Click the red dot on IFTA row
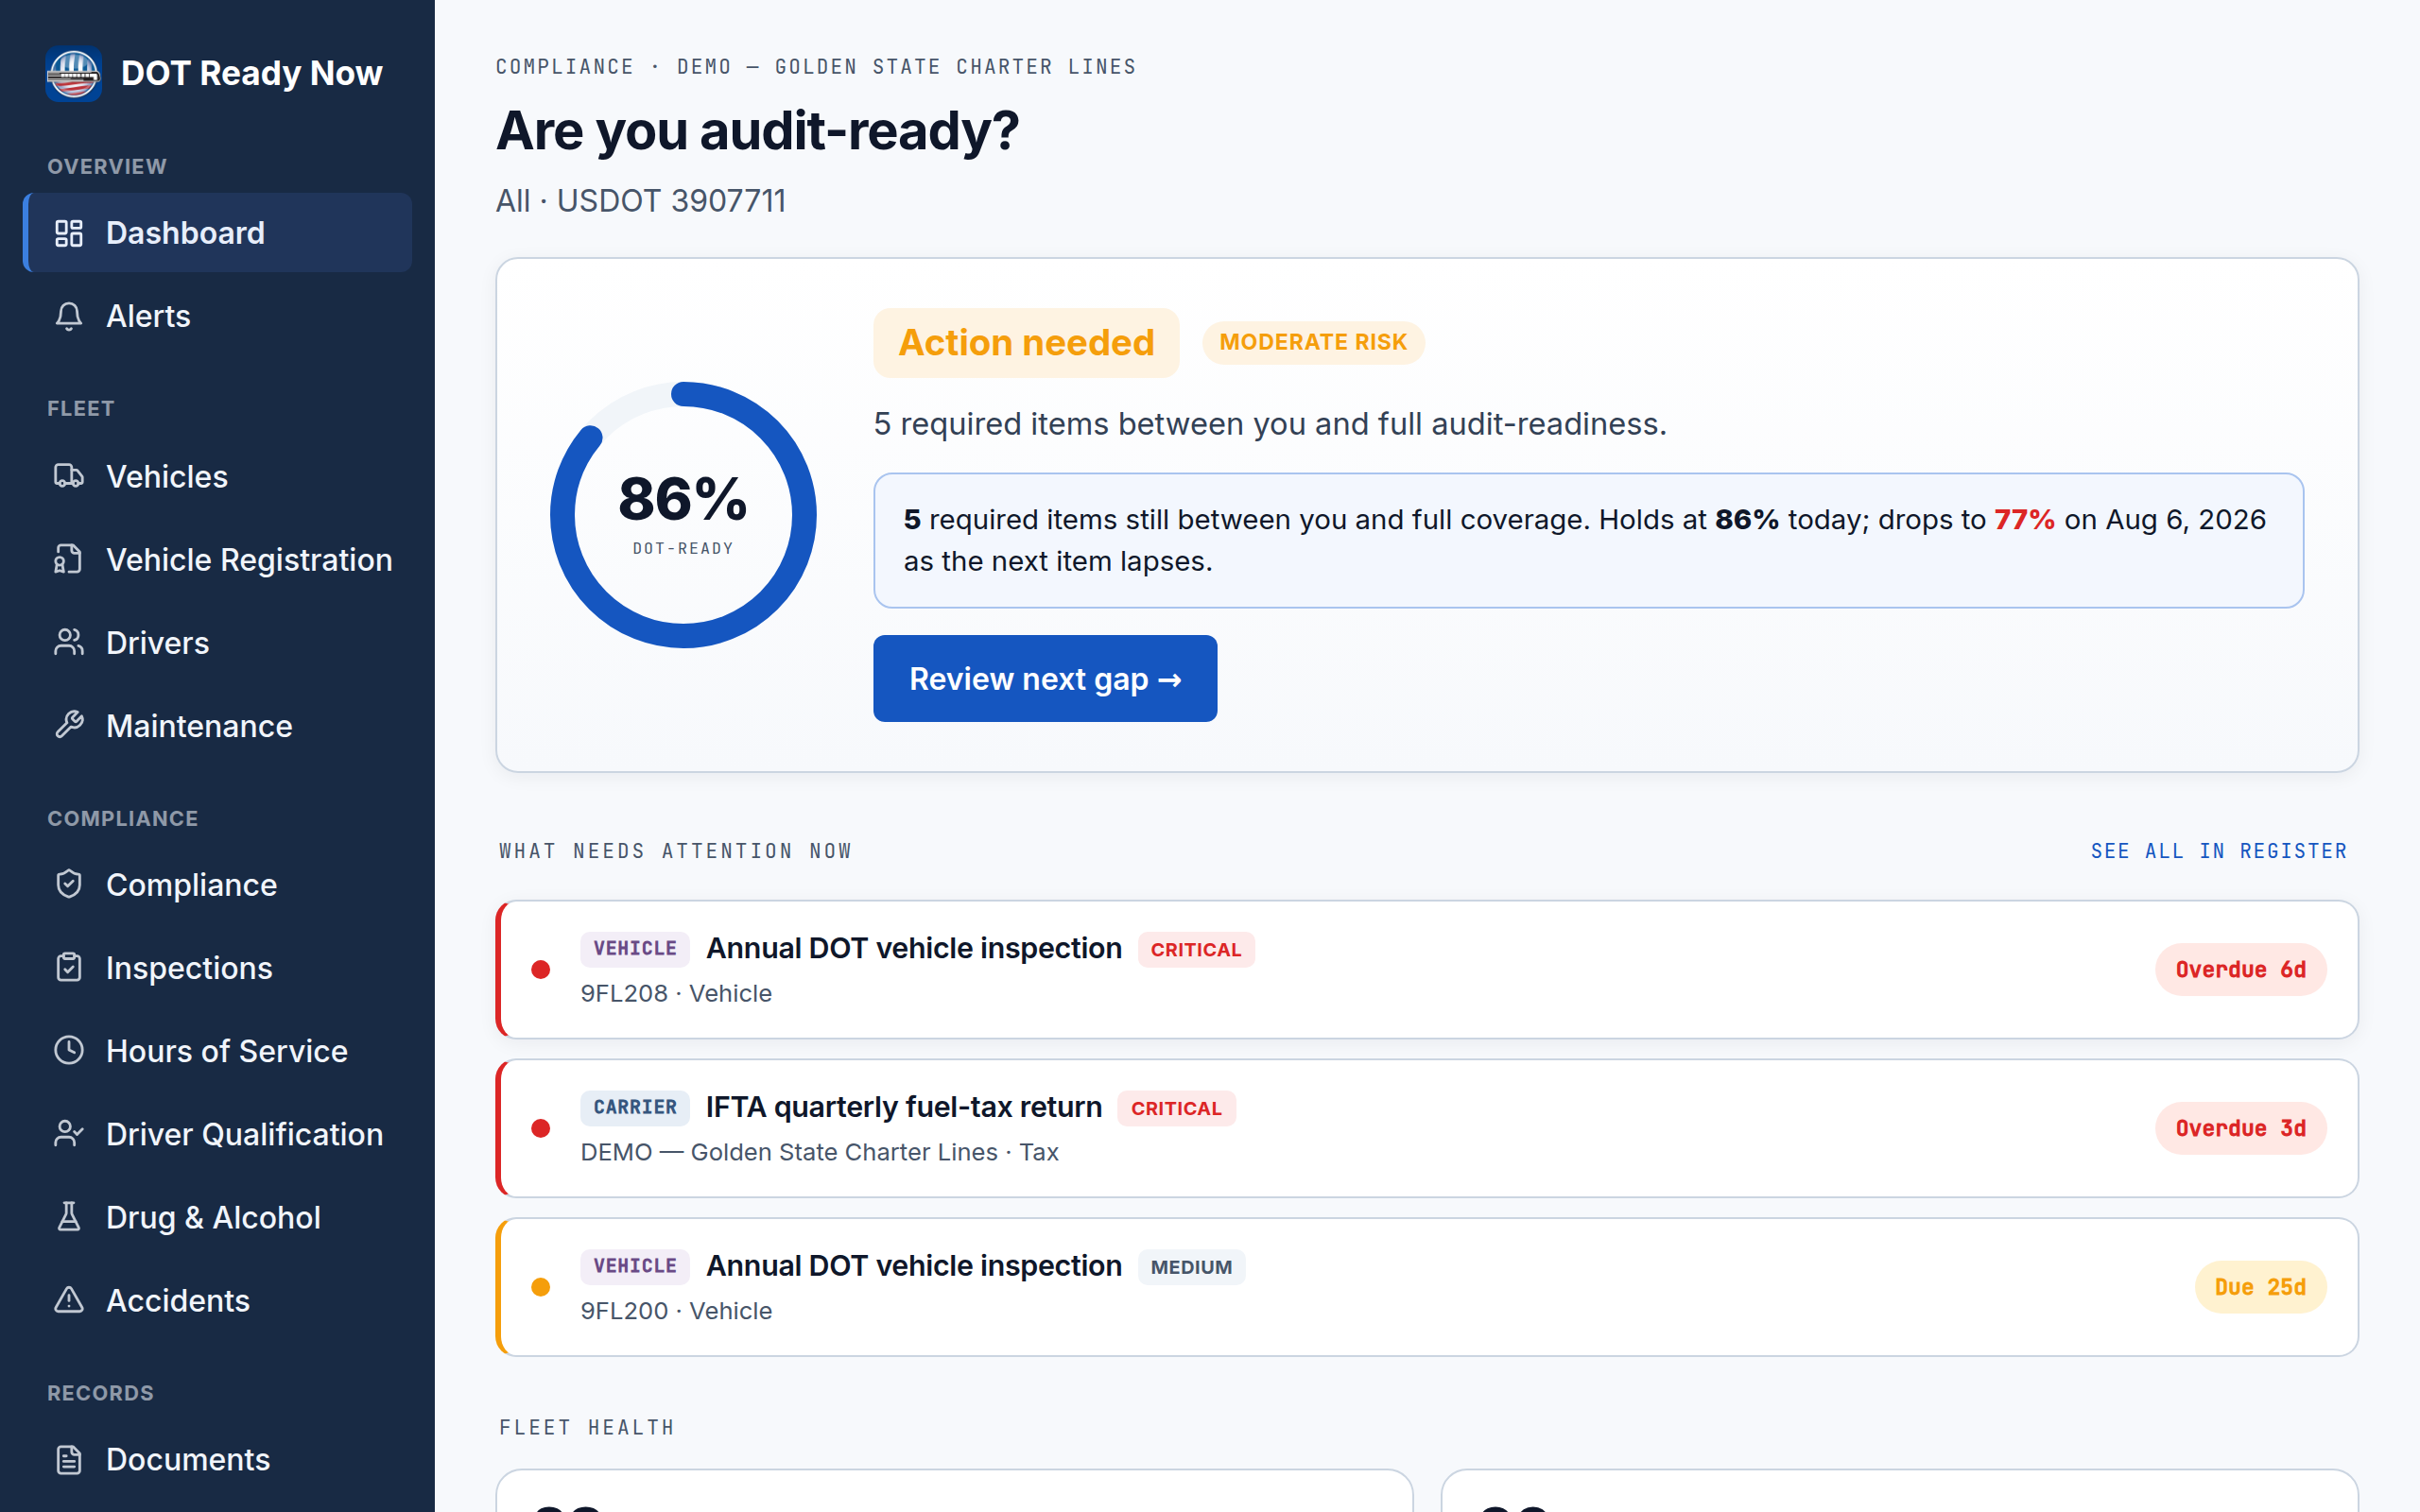The image size is (2420, 1512). [x=541, y=1128]
